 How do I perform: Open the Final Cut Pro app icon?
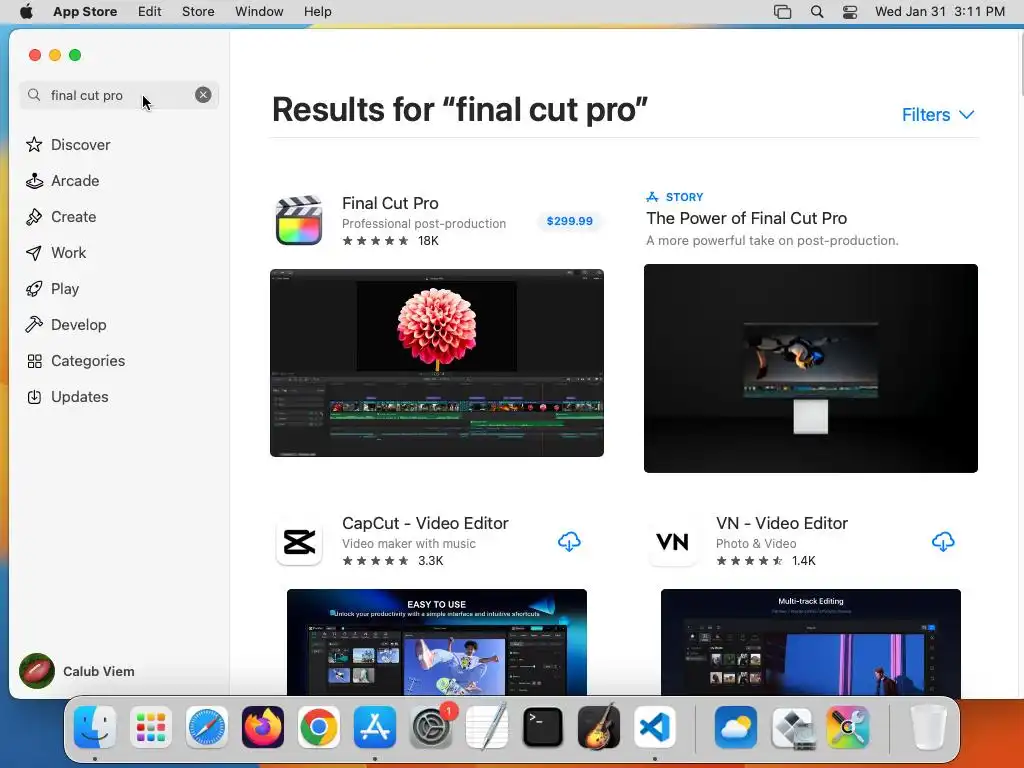tap(299, 221)
